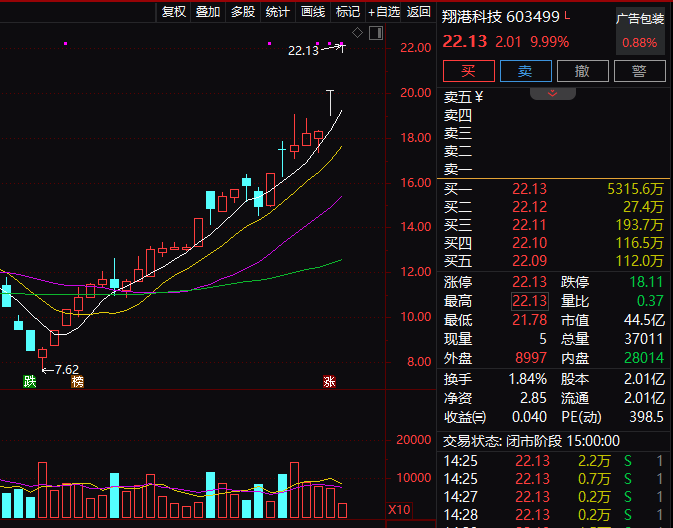The height and width of the screenshot is (528, 673).
Task: Select the 买四 price 22.10
Action: pyautogui.click(x=530, y=243)
